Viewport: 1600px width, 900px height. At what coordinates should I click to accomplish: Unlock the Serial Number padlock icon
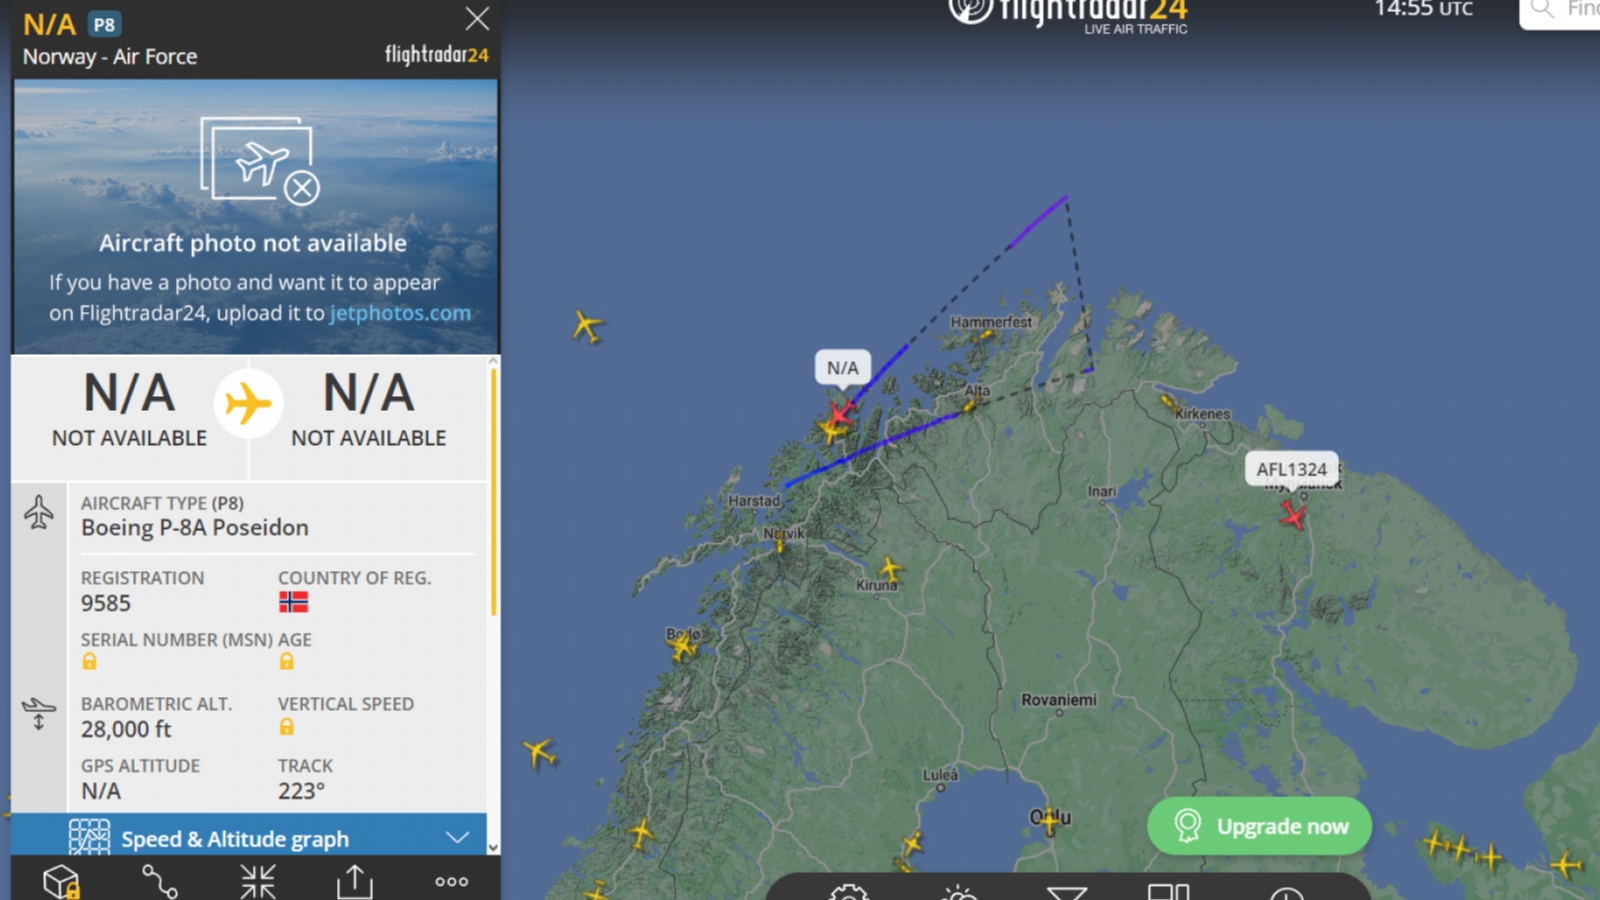point(90,661)
